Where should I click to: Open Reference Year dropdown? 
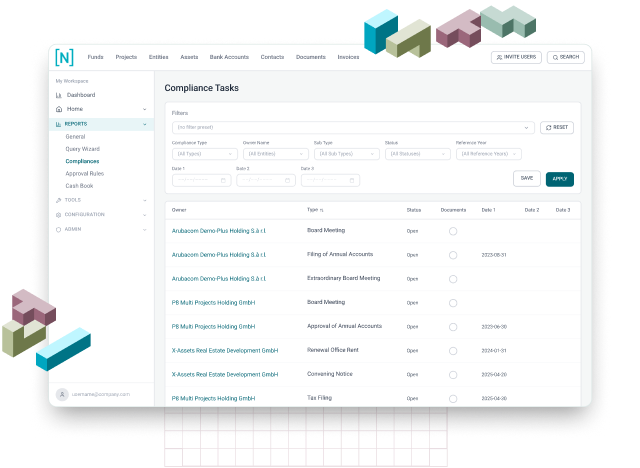point(489,154)
